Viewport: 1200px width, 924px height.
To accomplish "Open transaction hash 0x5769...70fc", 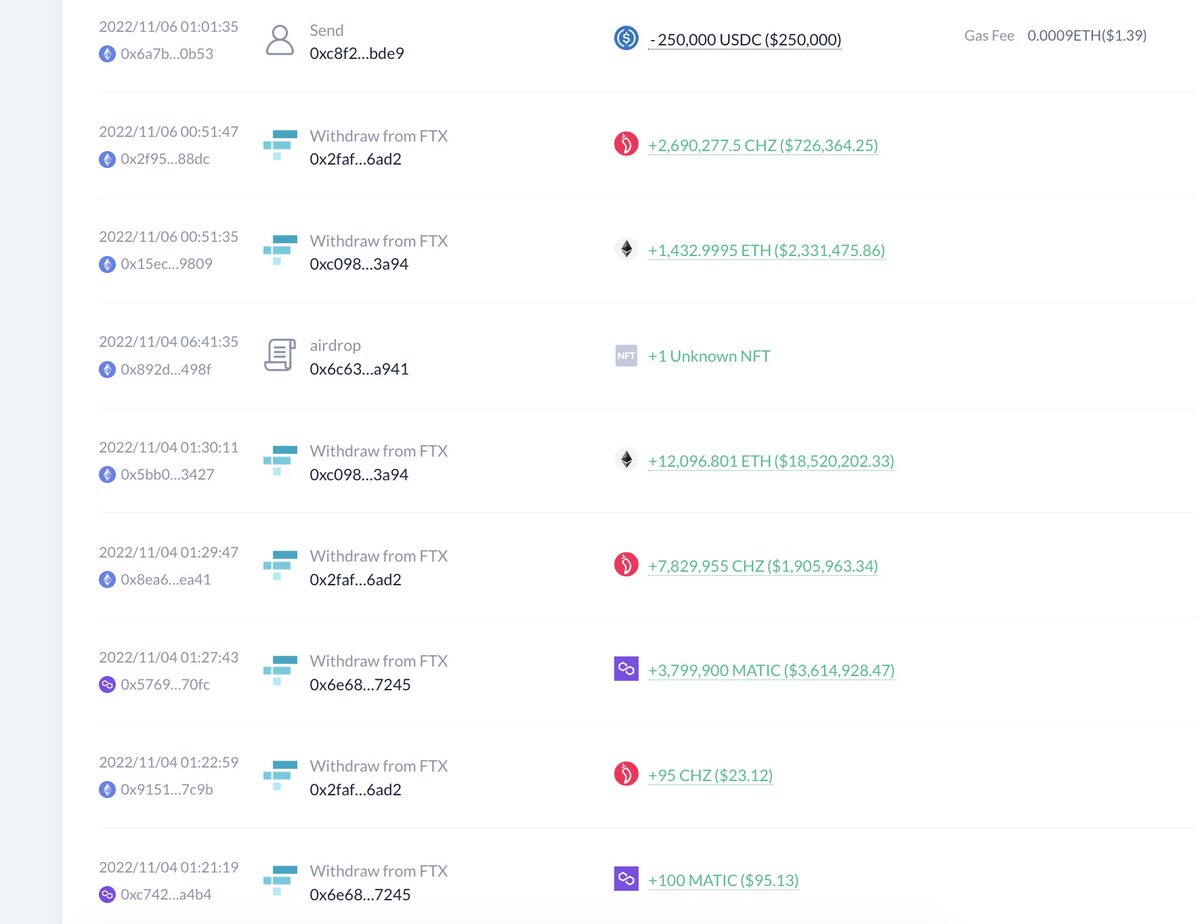I will (x=166, y=684).
